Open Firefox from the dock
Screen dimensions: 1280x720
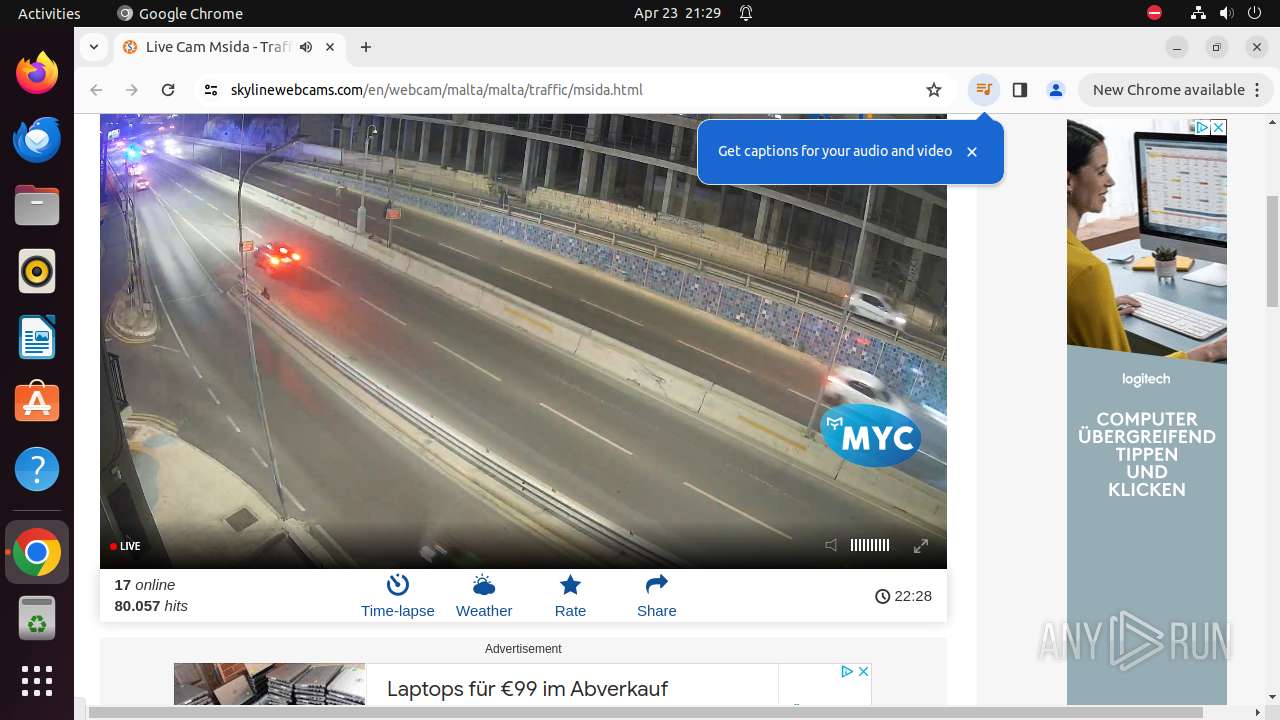37,73
